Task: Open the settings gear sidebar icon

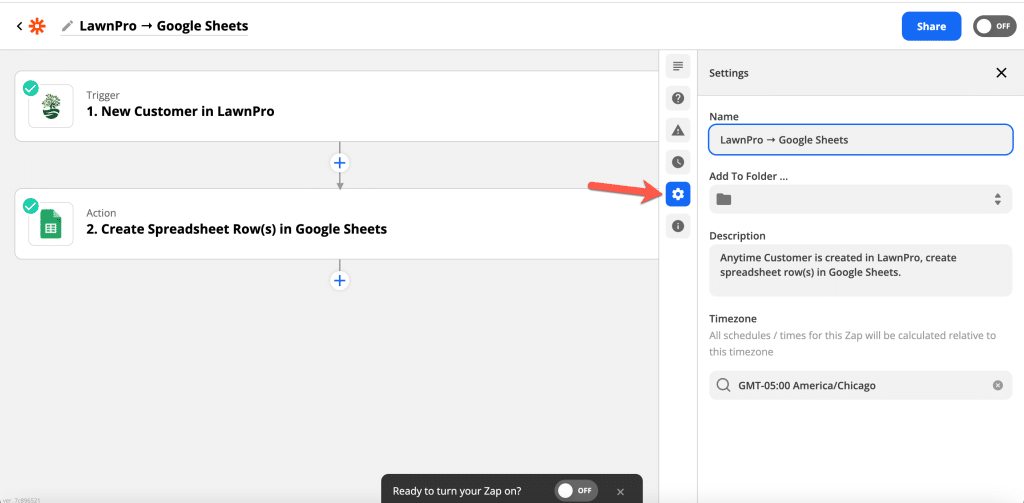Action: (x=678, y=194)
